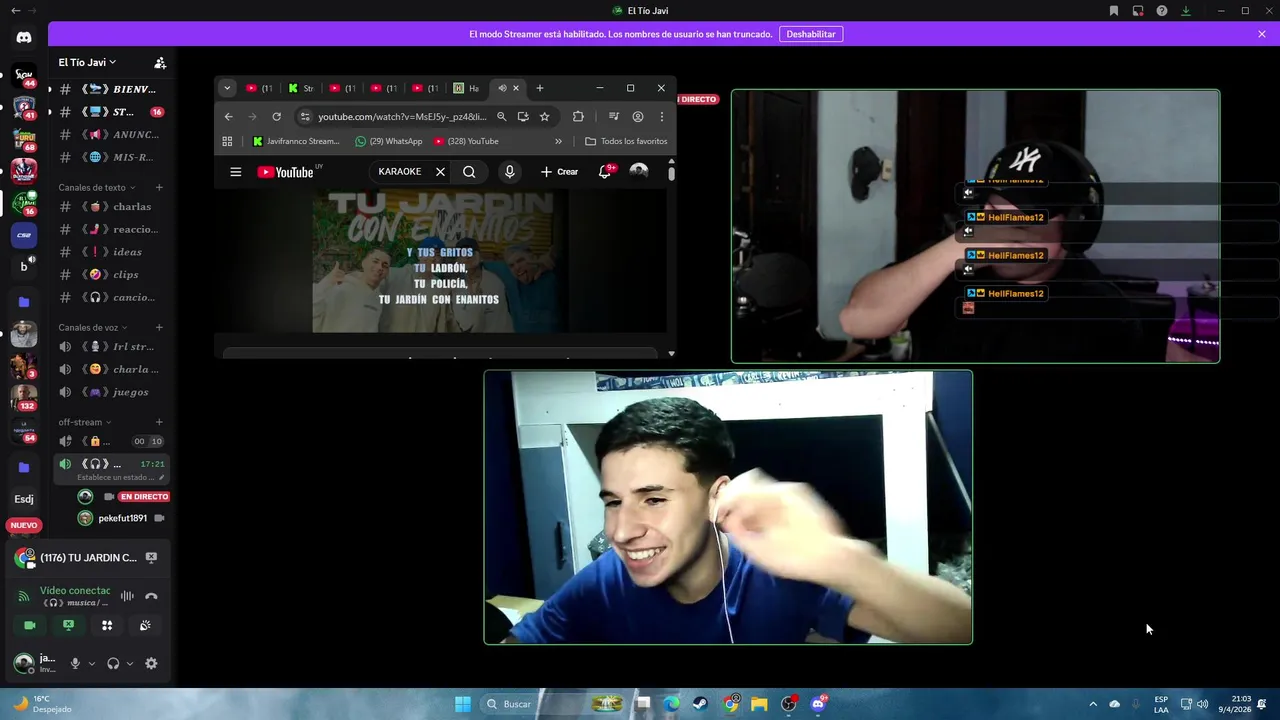This screenshot has height=720, width=1280.
Task: Click the NUEVO unread indicator pill
Action: [24, 525]
